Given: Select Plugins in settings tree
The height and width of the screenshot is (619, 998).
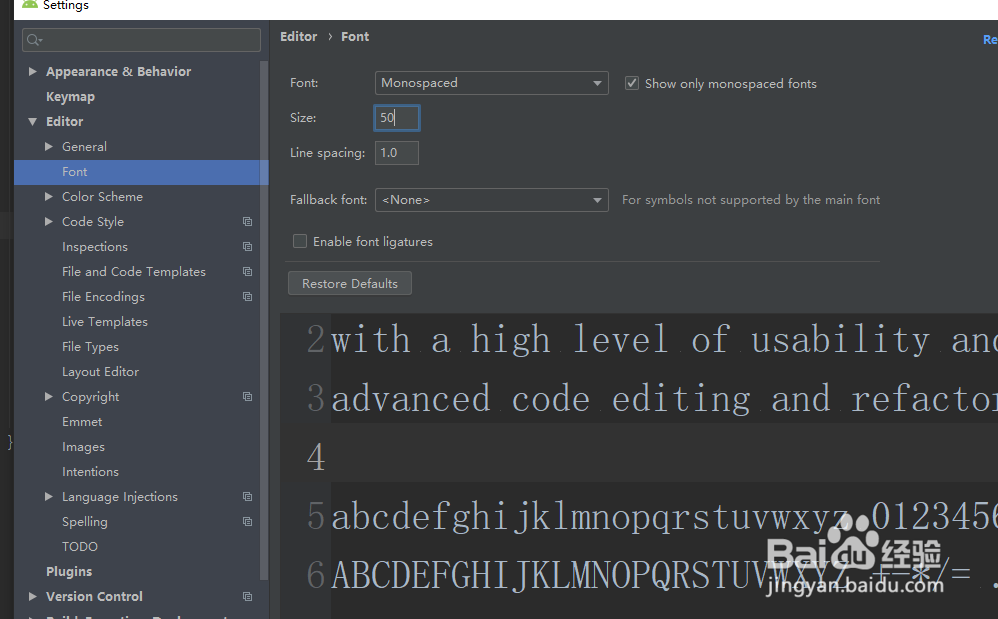Looking at the screenshot, I should 69,571.
